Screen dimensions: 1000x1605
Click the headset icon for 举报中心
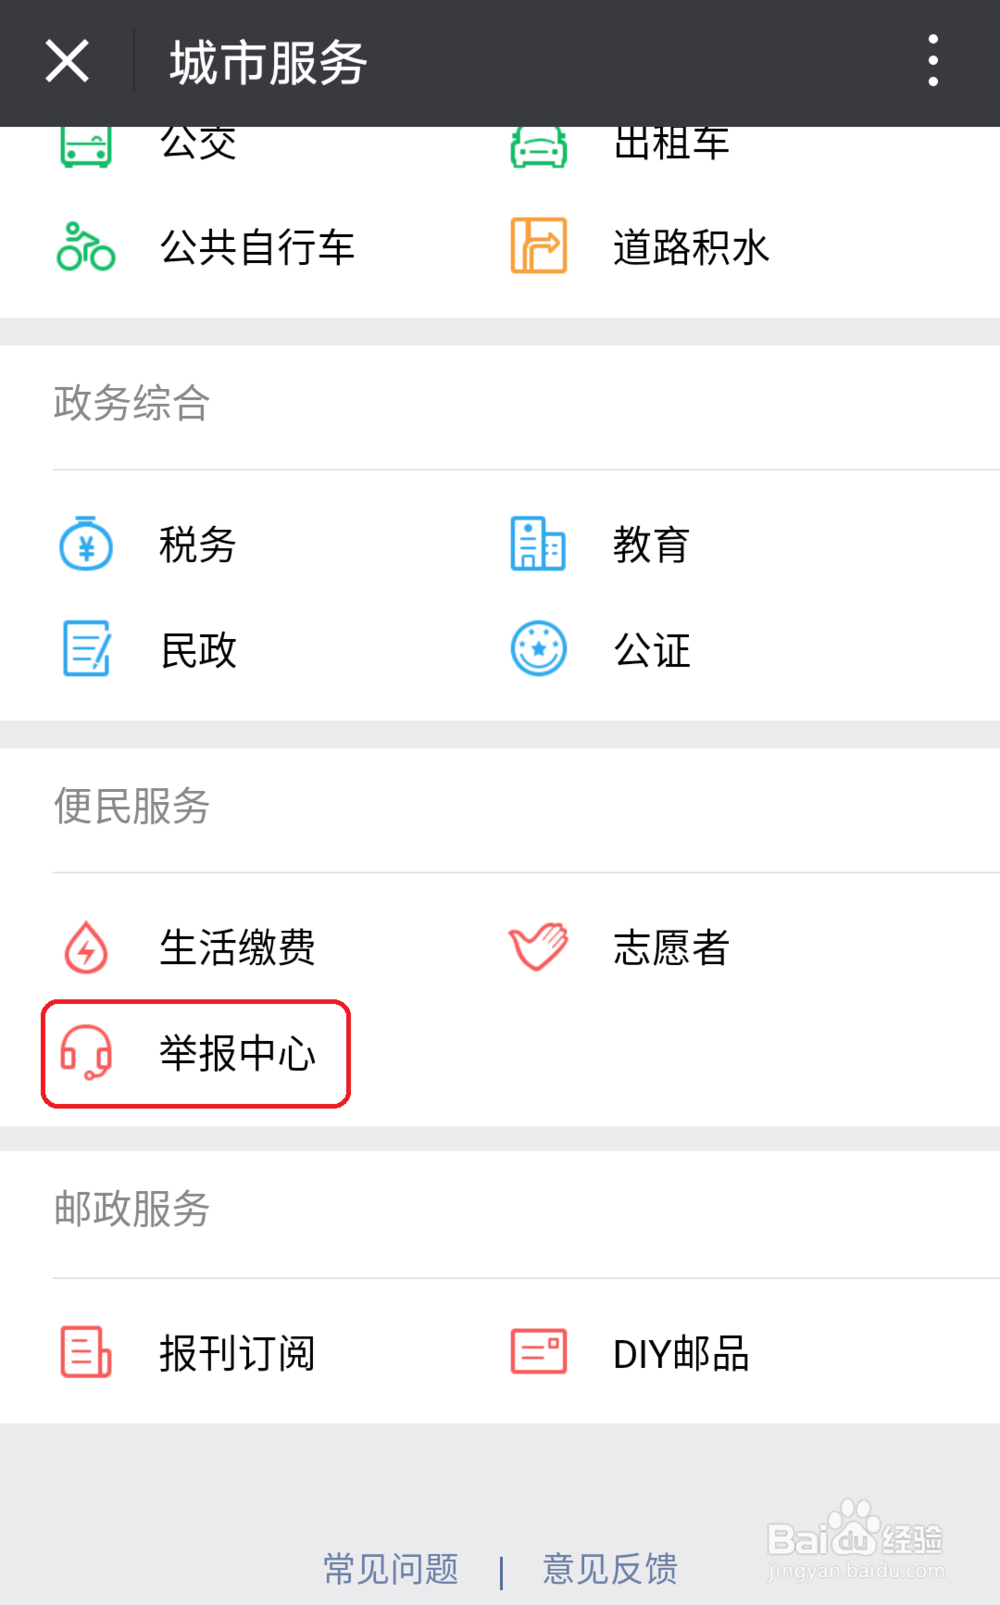coord(86,1053)
